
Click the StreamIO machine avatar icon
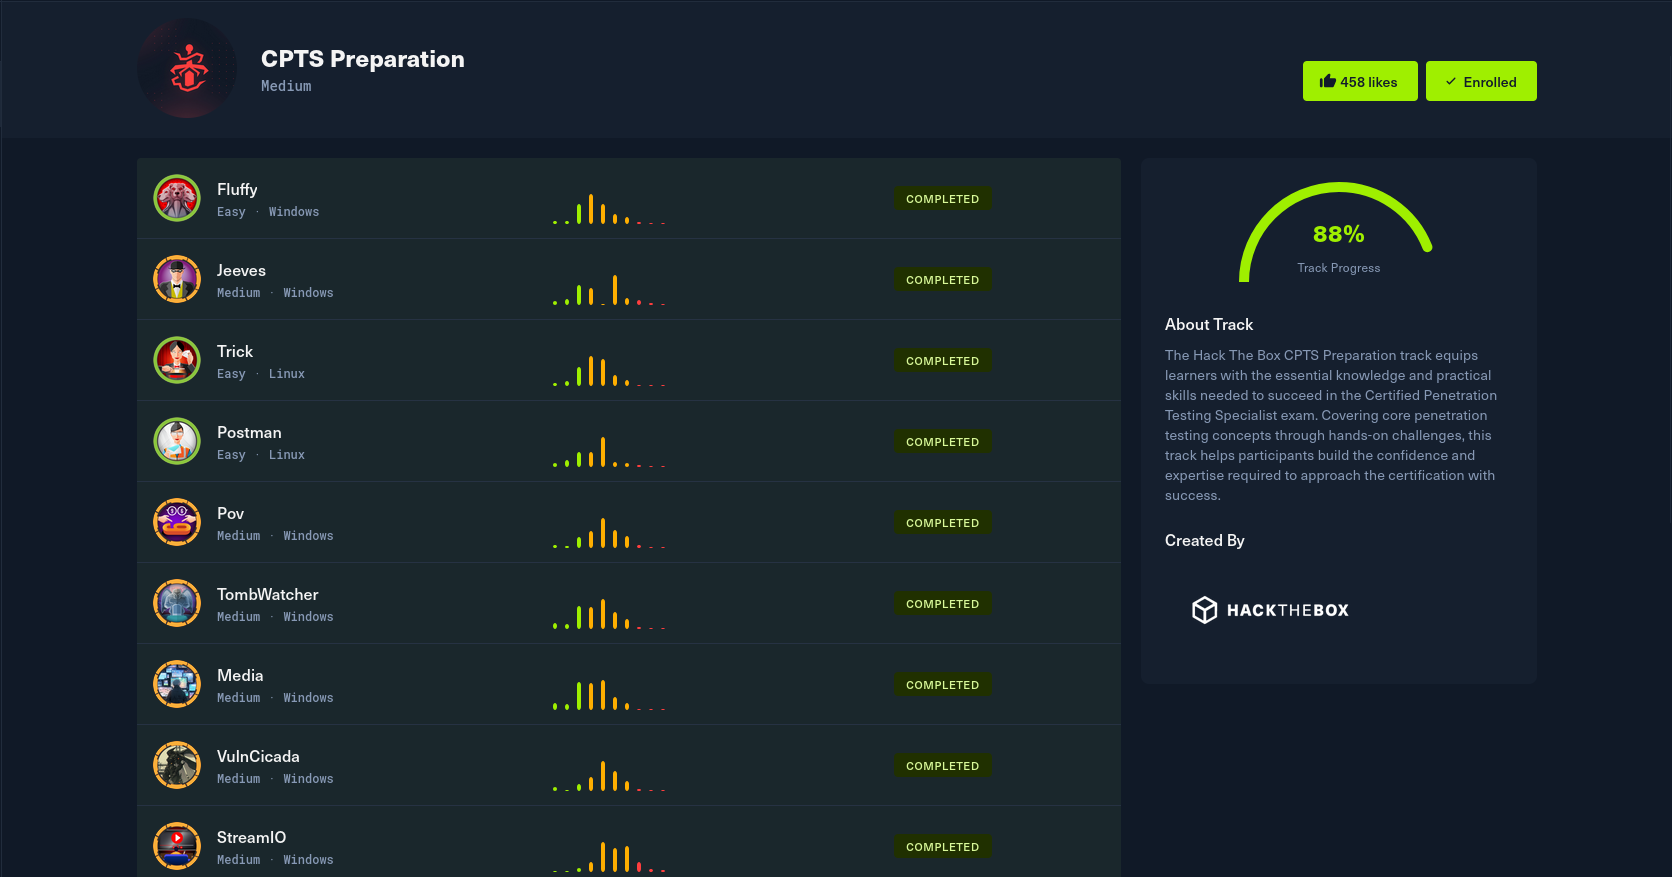pyautogui.click(x=177, y=846)
